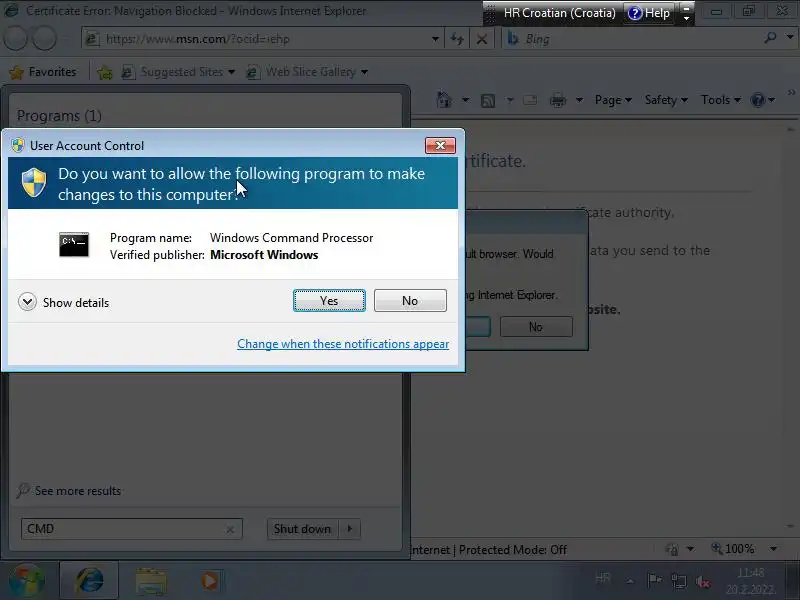Open the Safety menu

pos(666,100)
